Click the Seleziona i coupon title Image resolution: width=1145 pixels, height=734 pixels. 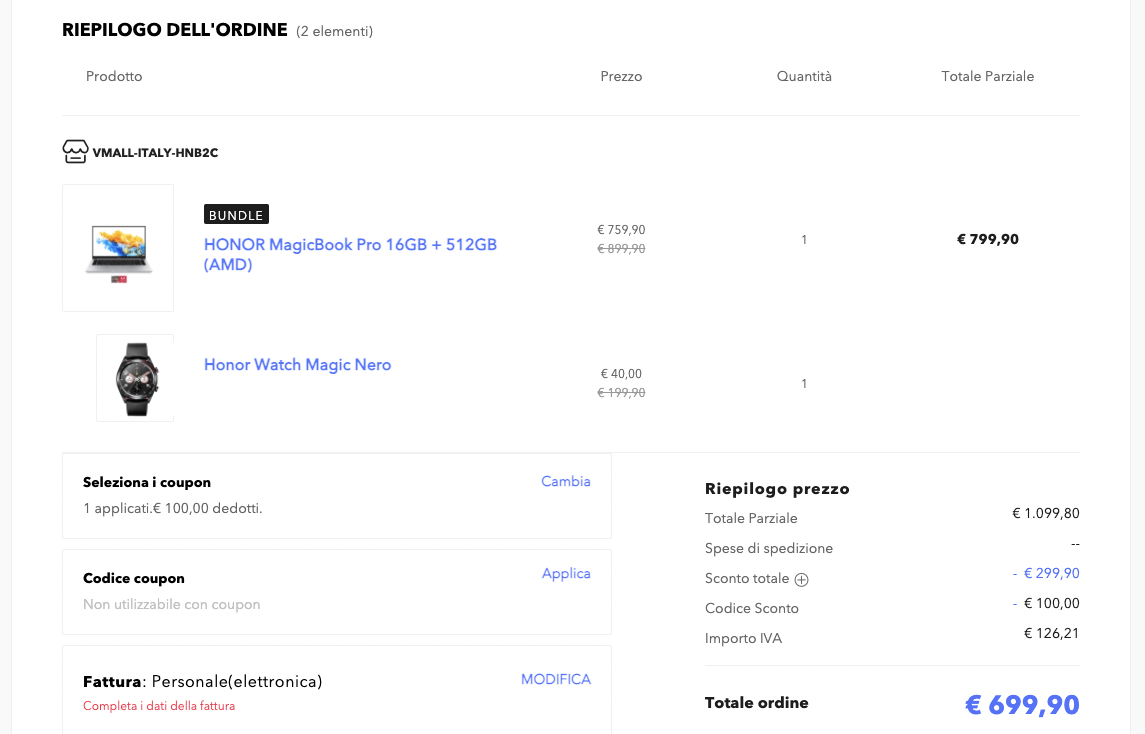coord(147,482)
